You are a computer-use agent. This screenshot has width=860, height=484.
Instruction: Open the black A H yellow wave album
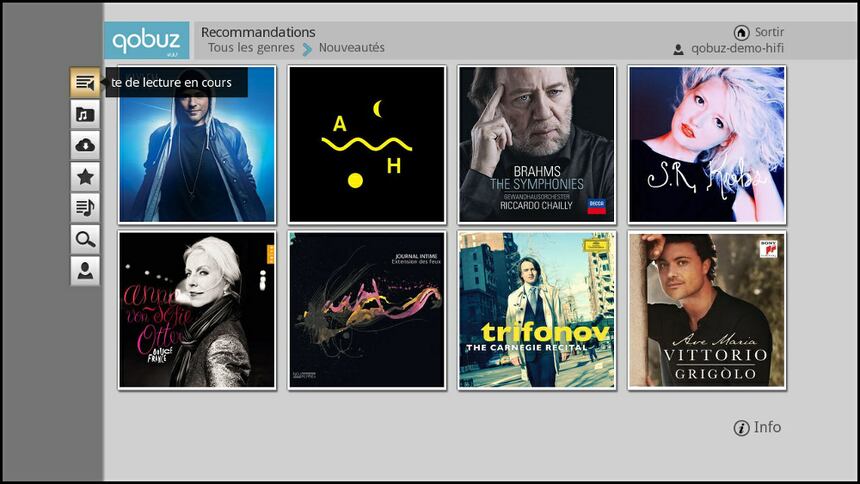pos(367,144)
